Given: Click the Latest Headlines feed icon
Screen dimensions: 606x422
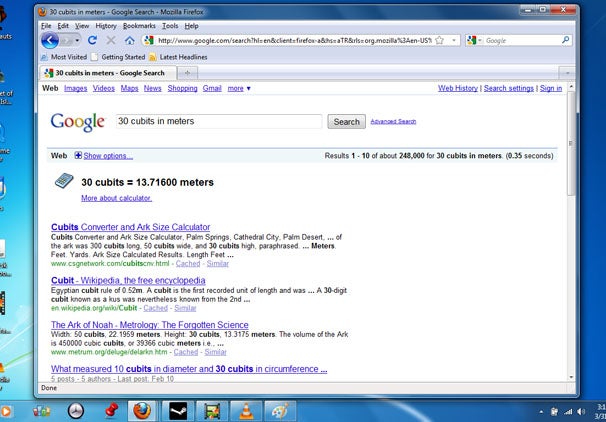Looking at the screenshot, I should (x=153, y=57).
